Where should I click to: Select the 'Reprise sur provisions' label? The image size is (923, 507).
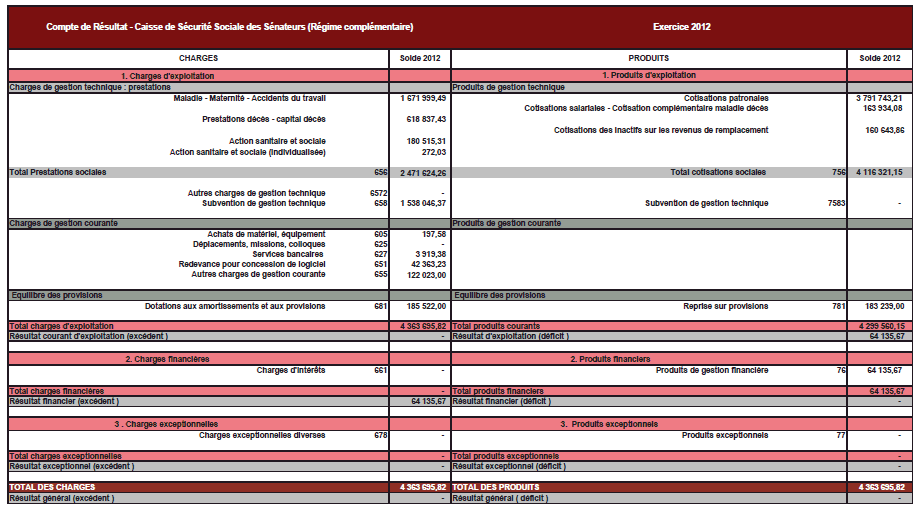click(726, 305)
